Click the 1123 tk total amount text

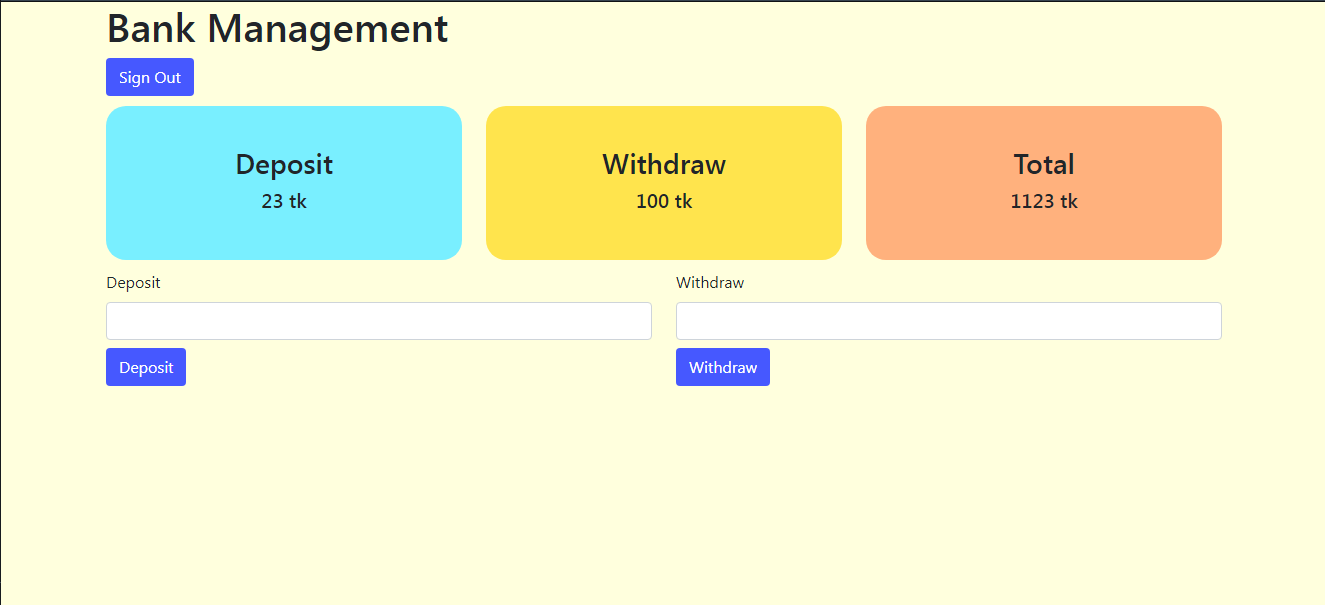(1043, 201)
